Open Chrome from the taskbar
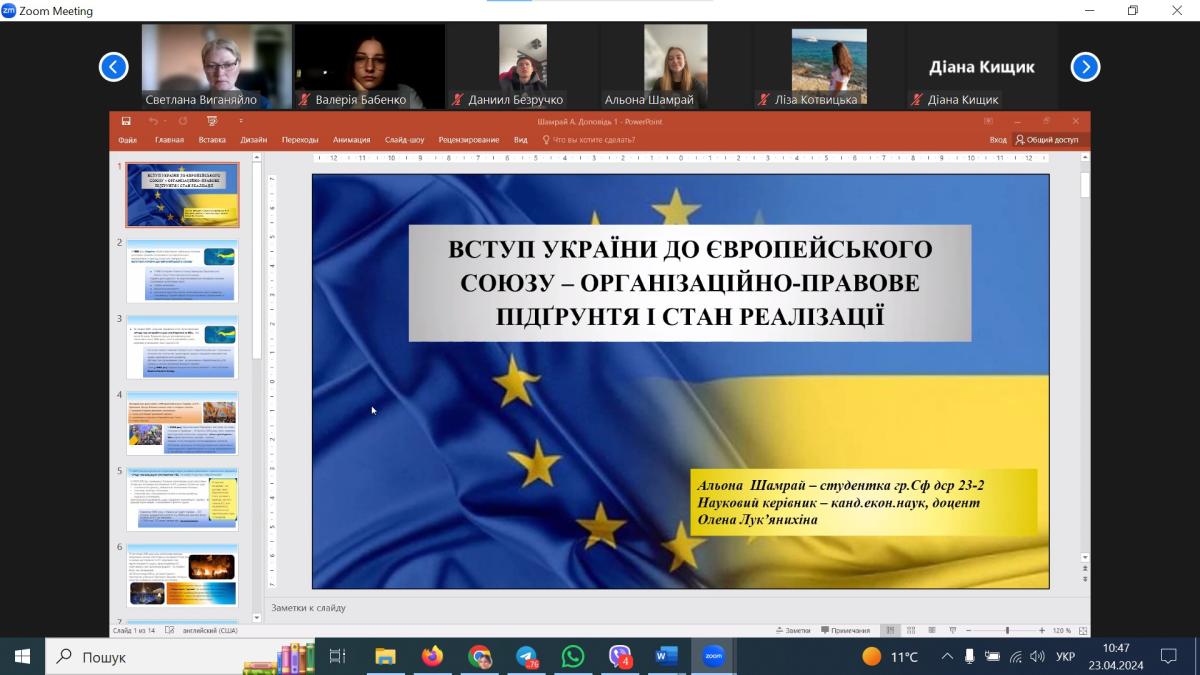 (x=479, y=656)
